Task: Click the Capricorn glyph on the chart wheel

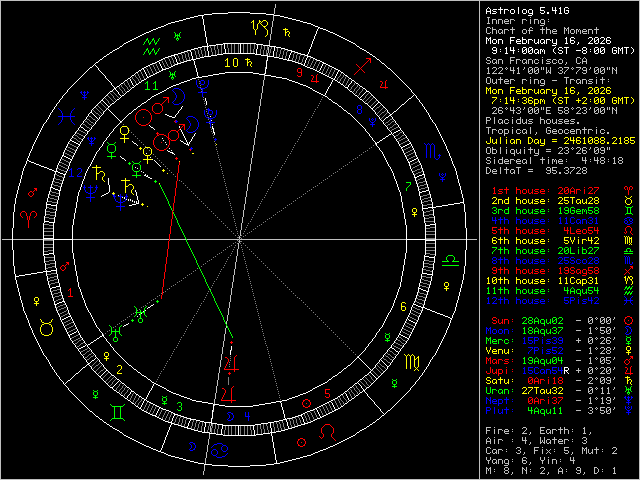Action: [260, 30]
